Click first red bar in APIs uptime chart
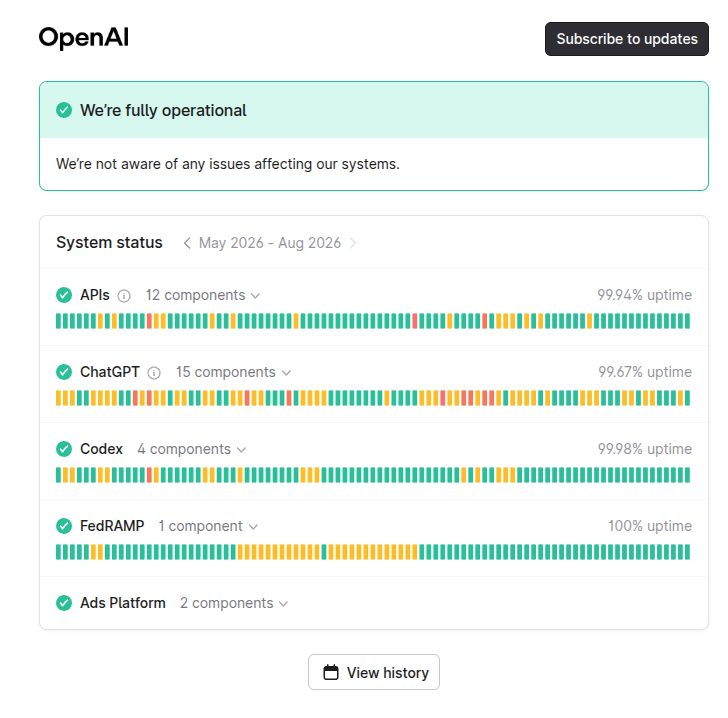 [x=150, y=321]
